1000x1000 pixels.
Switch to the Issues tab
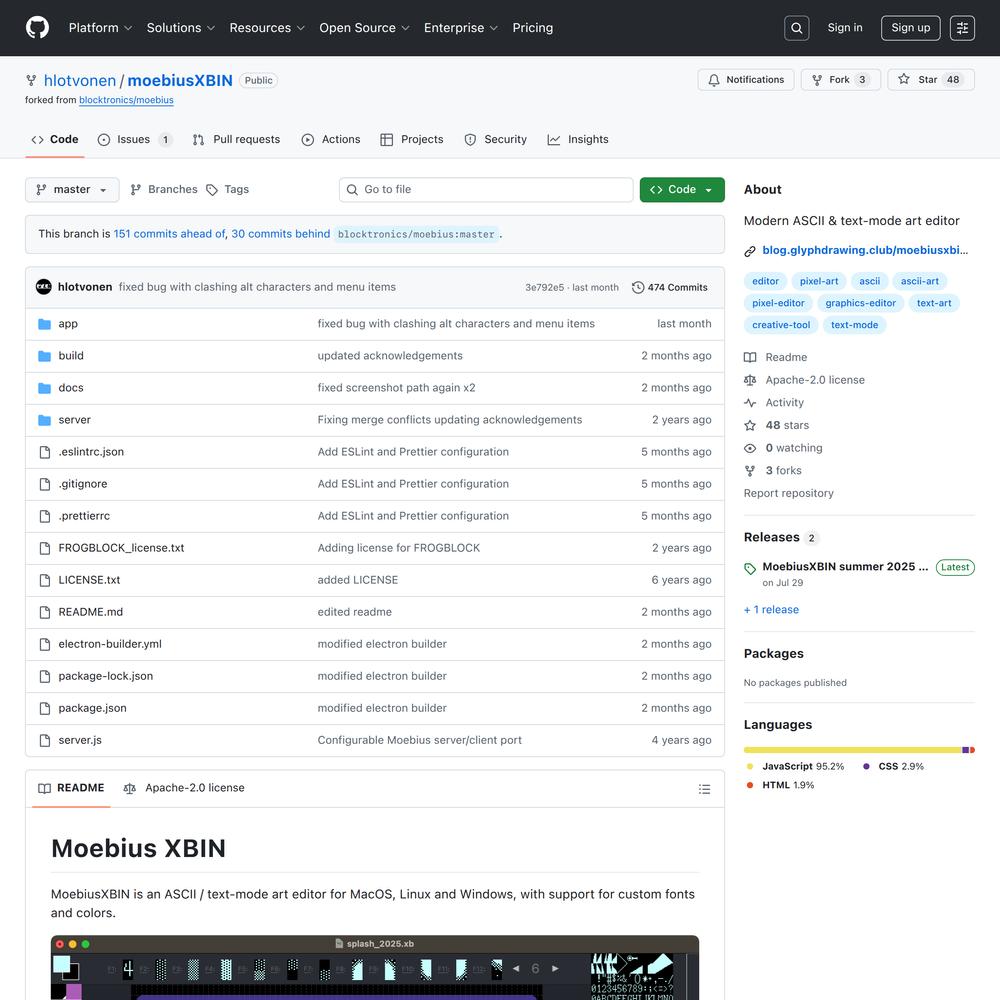[134, 140]
